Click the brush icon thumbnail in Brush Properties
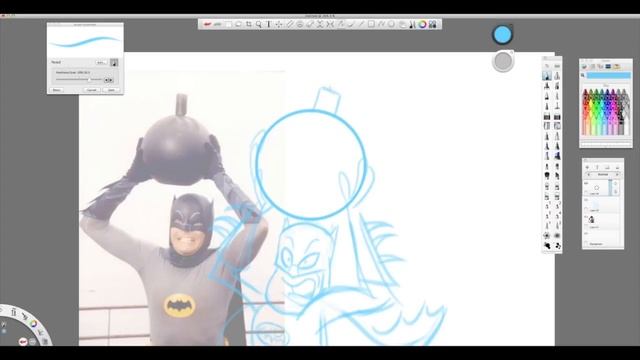 click(114, 62)
